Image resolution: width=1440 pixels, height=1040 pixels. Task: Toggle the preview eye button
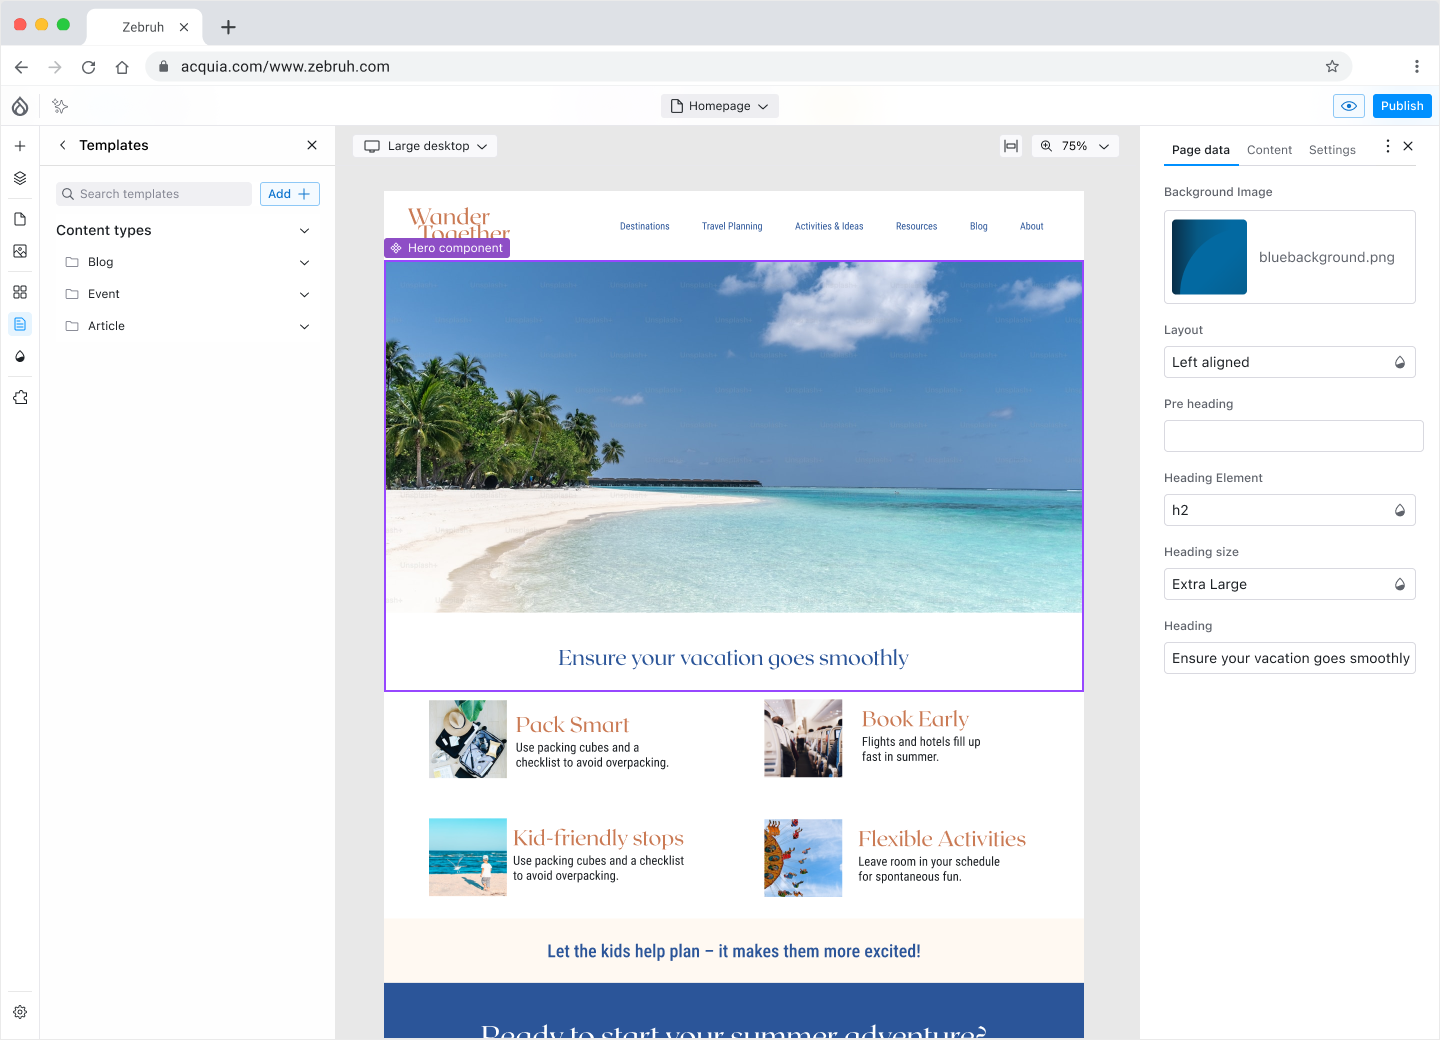click(x=1348, y=106)
